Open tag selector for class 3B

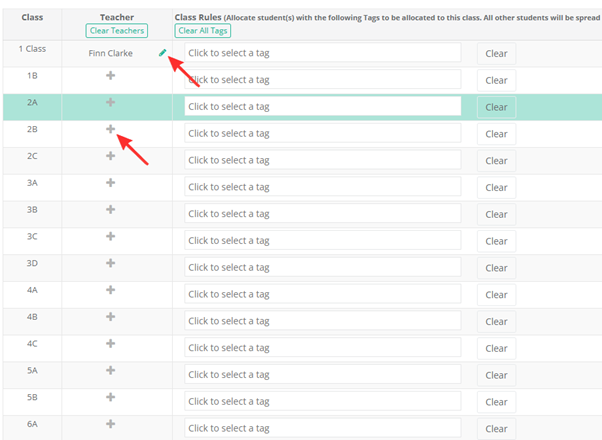[322, 213]
